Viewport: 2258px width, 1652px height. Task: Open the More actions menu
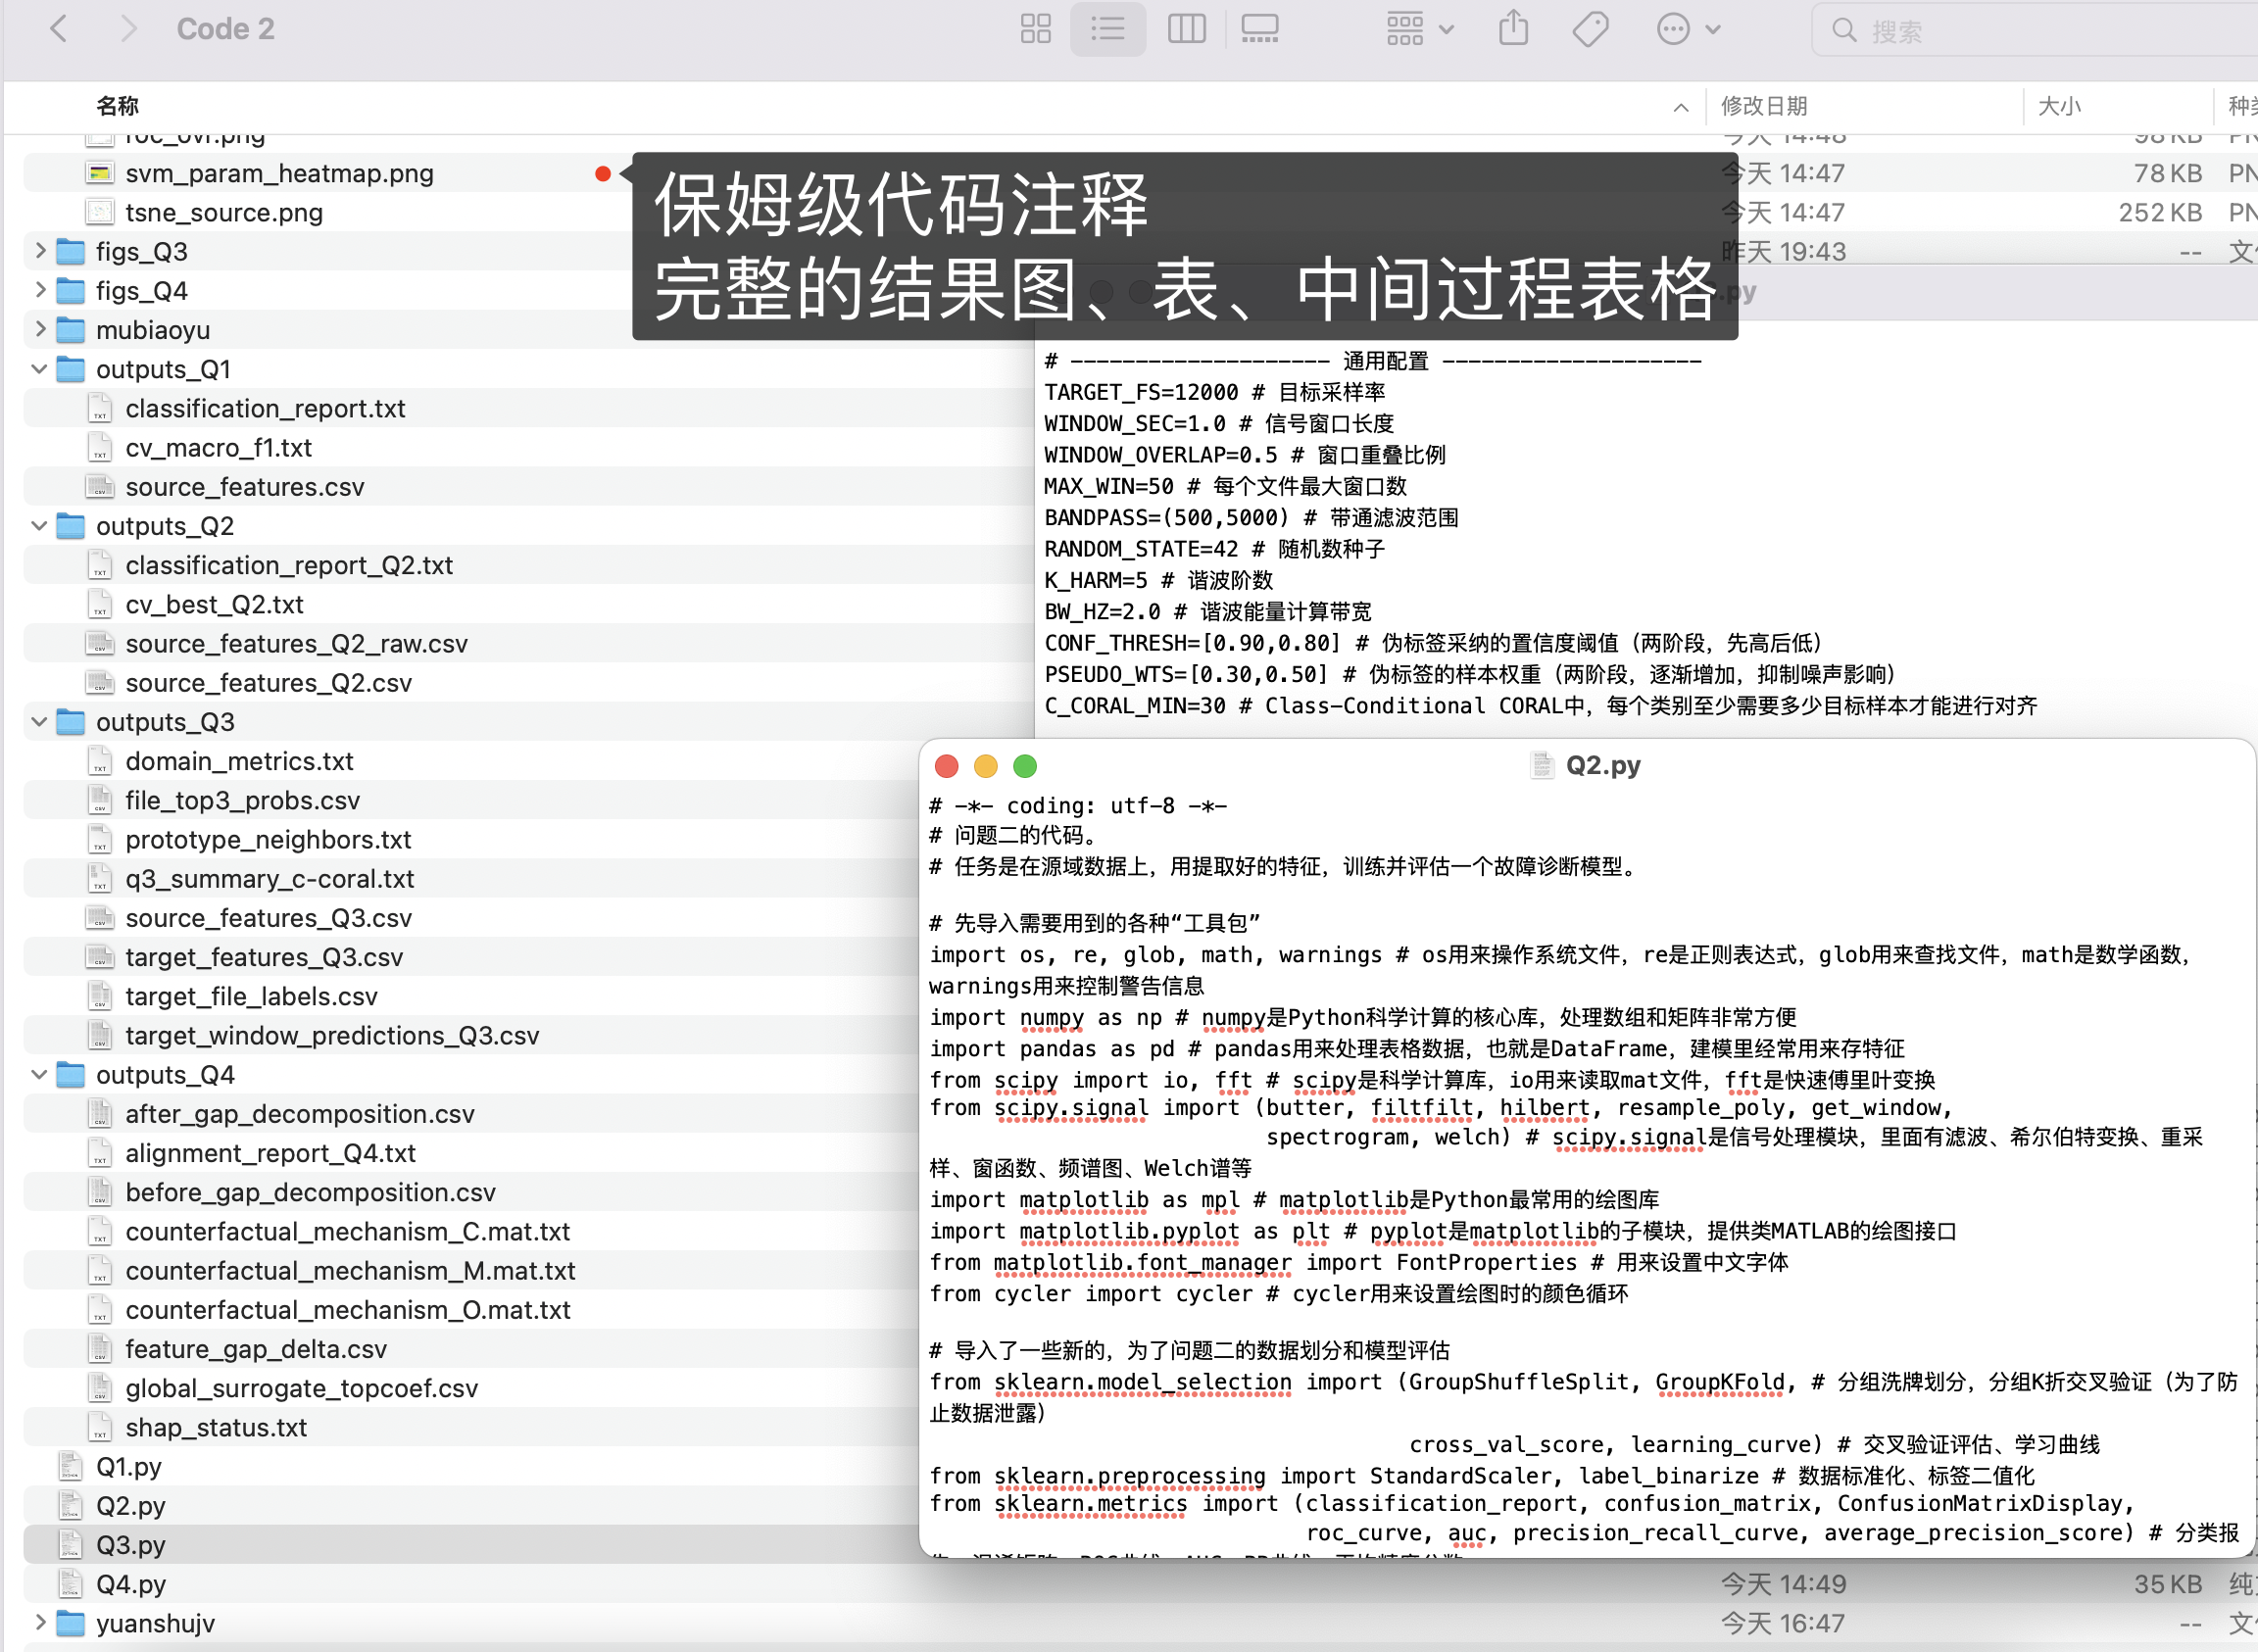pos(1687,29)
